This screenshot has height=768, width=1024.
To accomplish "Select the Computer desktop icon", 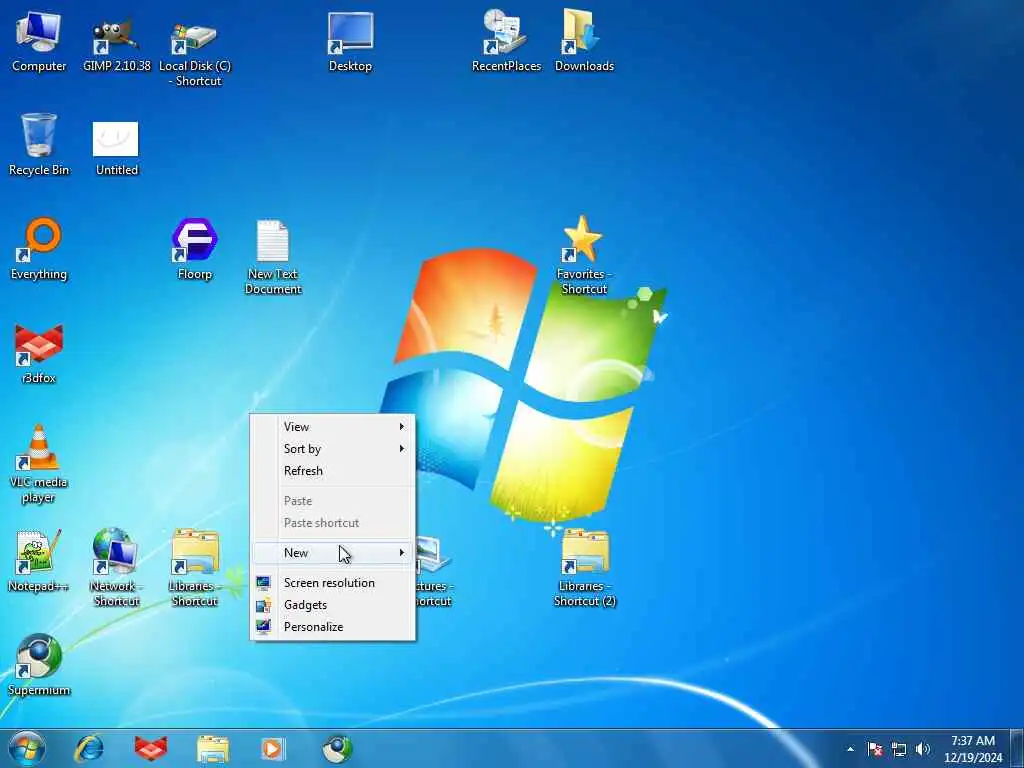I will (39, 40).
